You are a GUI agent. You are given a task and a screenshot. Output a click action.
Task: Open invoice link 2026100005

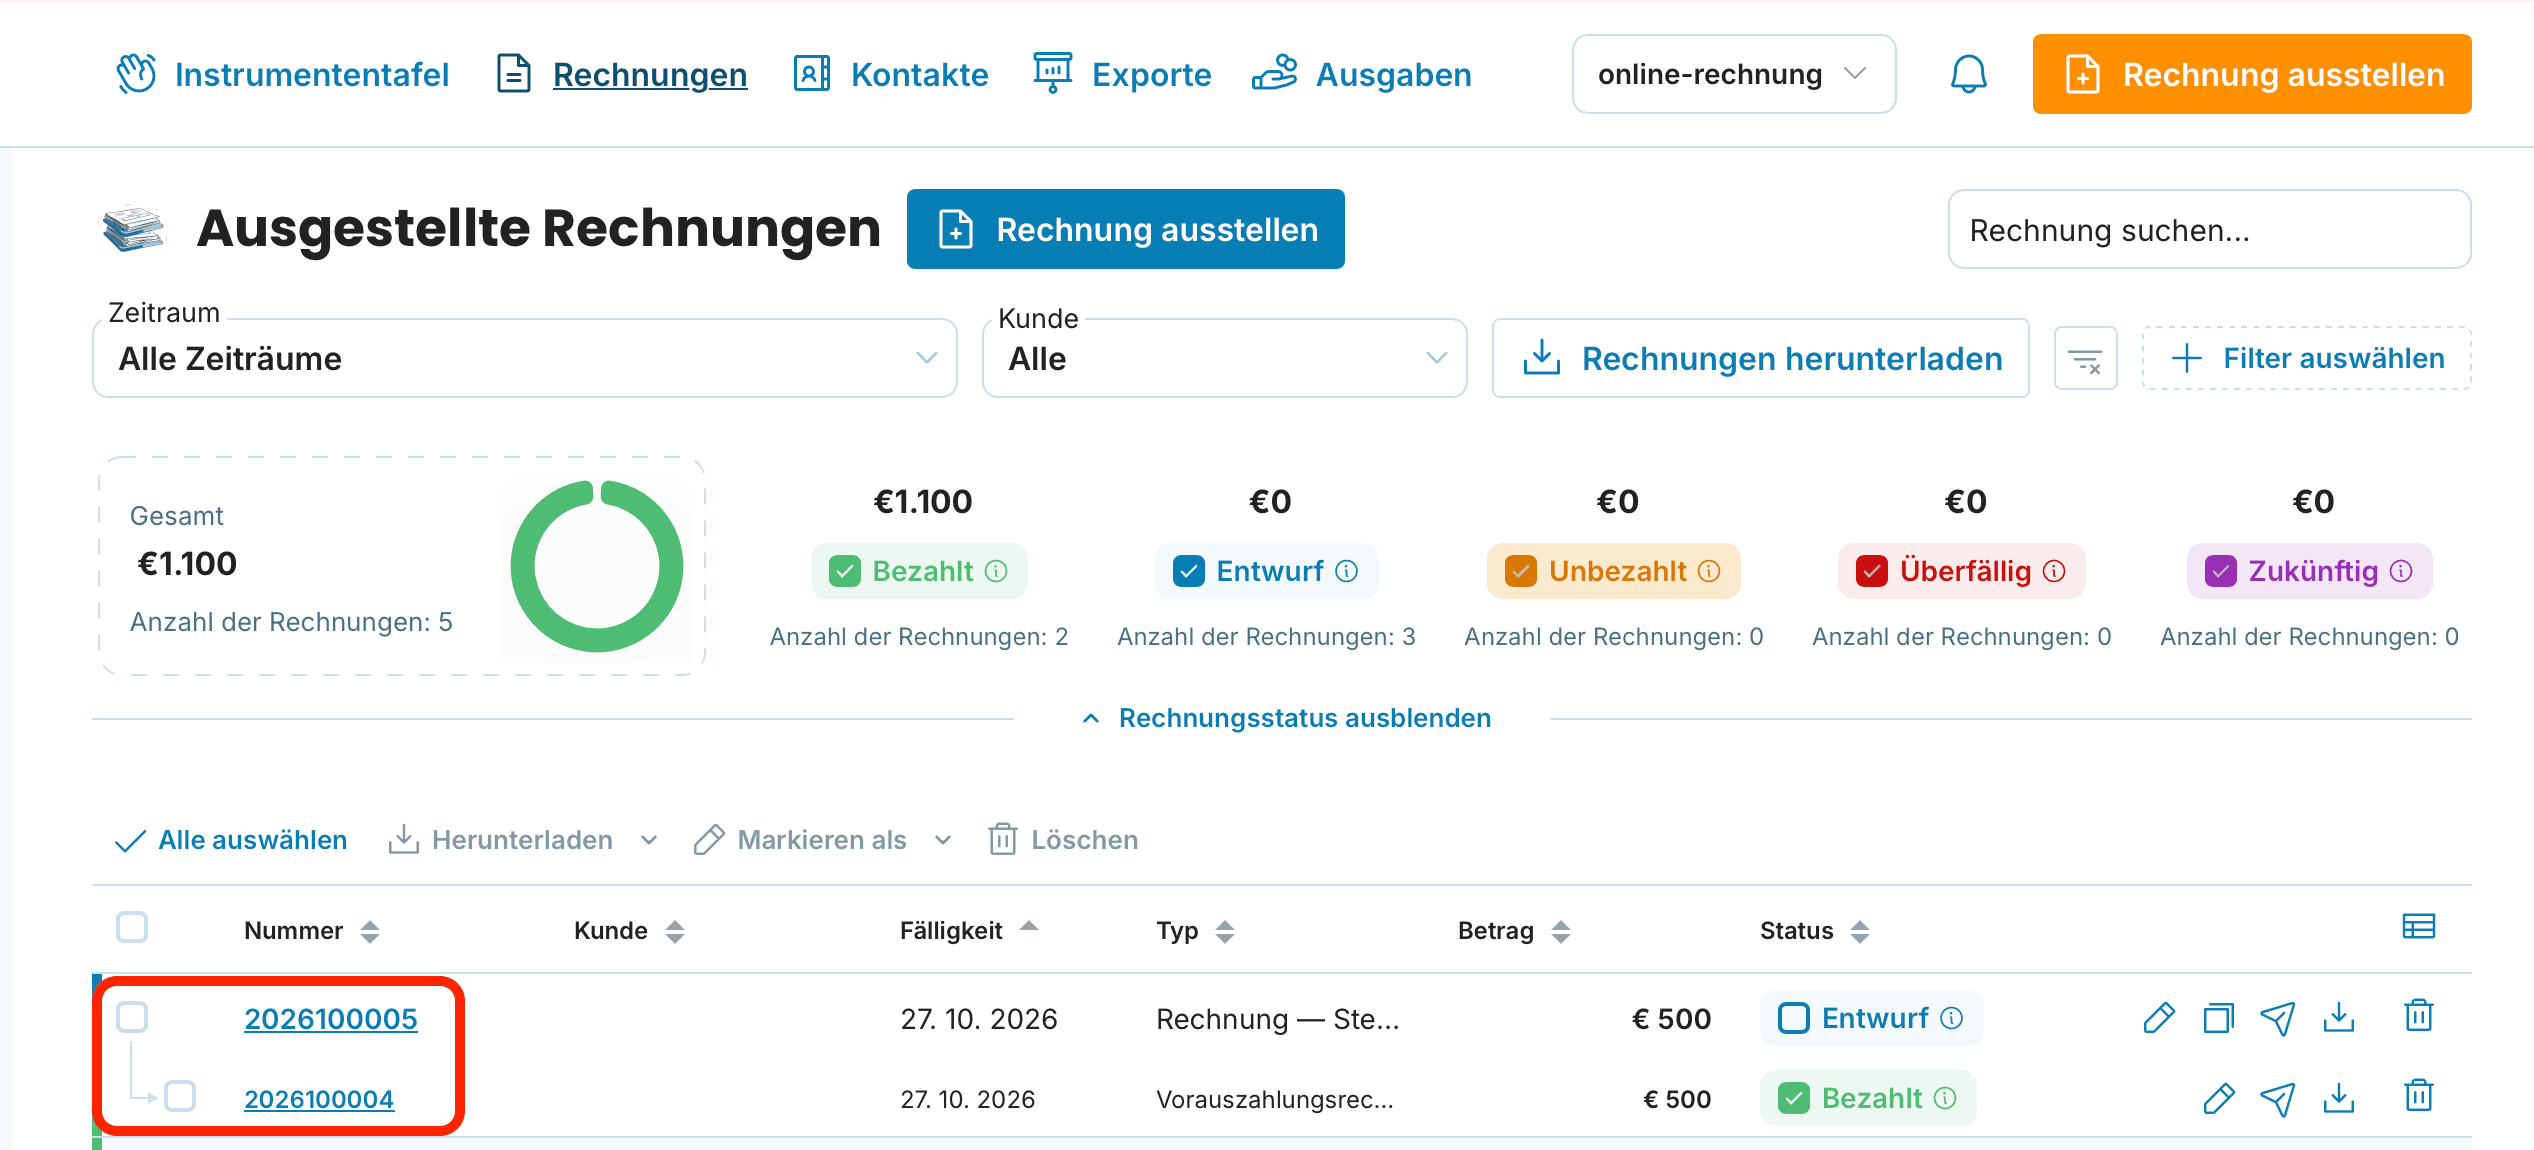[331, 1018]
